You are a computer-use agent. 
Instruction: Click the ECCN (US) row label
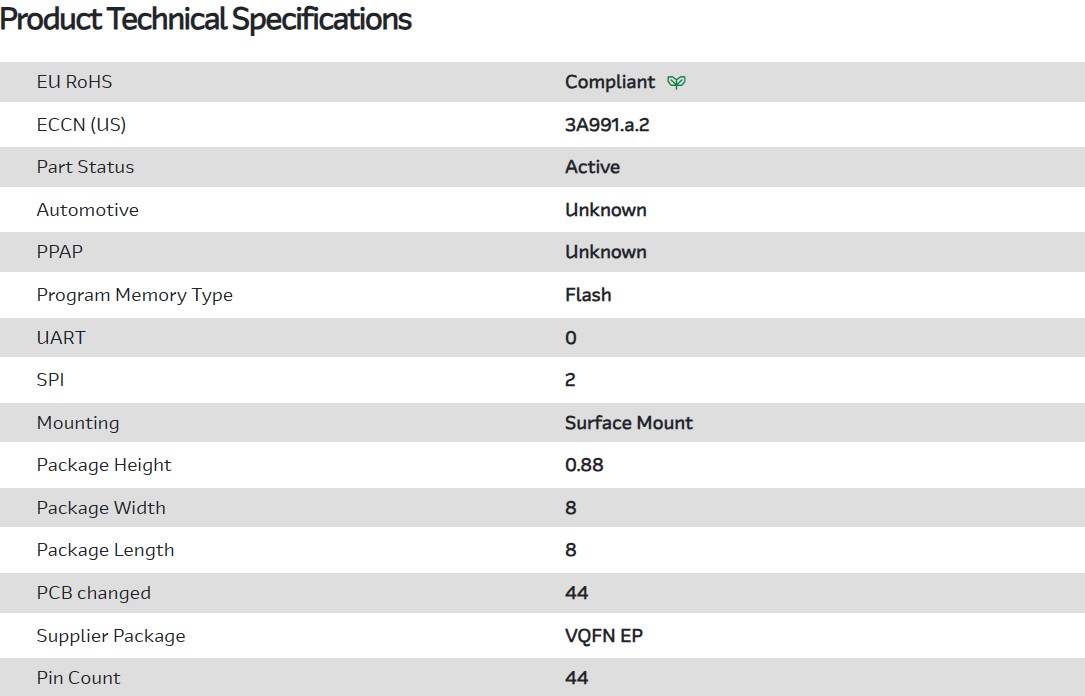click(81, 125)
